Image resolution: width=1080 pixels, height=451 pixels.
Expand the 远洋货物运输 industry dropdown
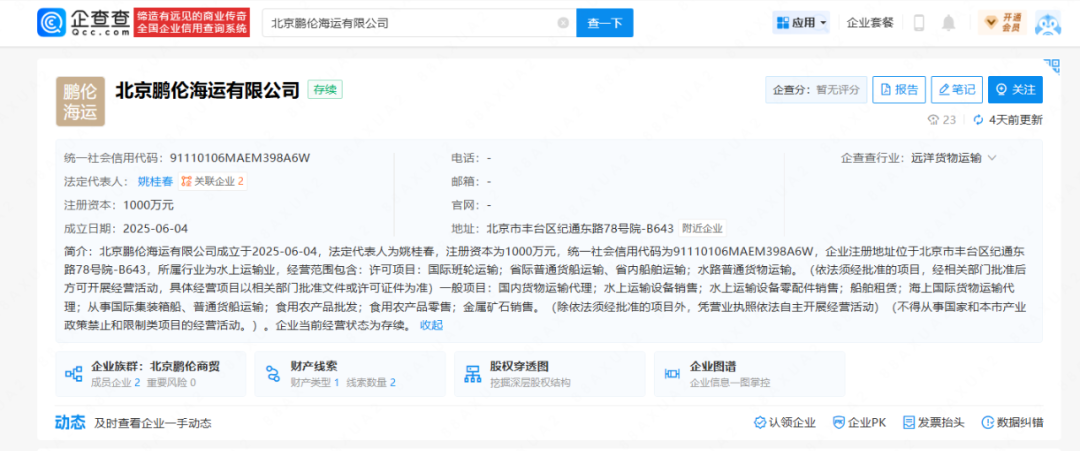tap(953, 158)
